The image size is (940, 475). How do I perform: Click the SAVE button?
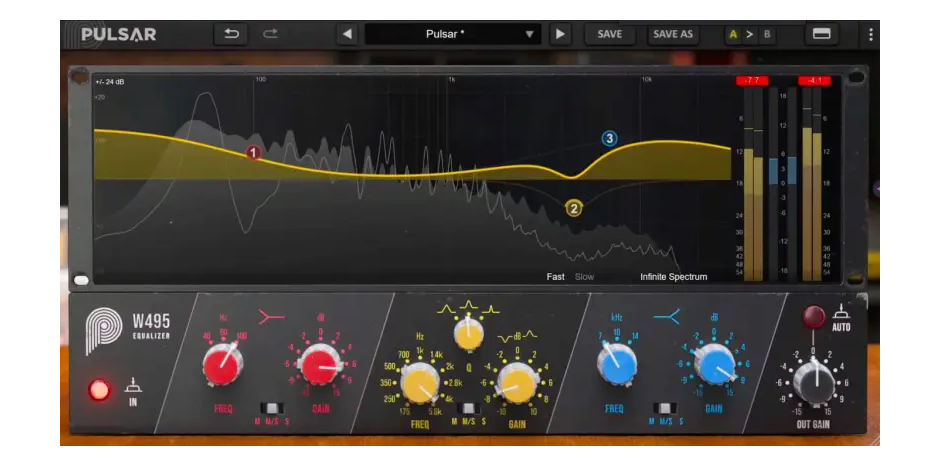(610, 34)
